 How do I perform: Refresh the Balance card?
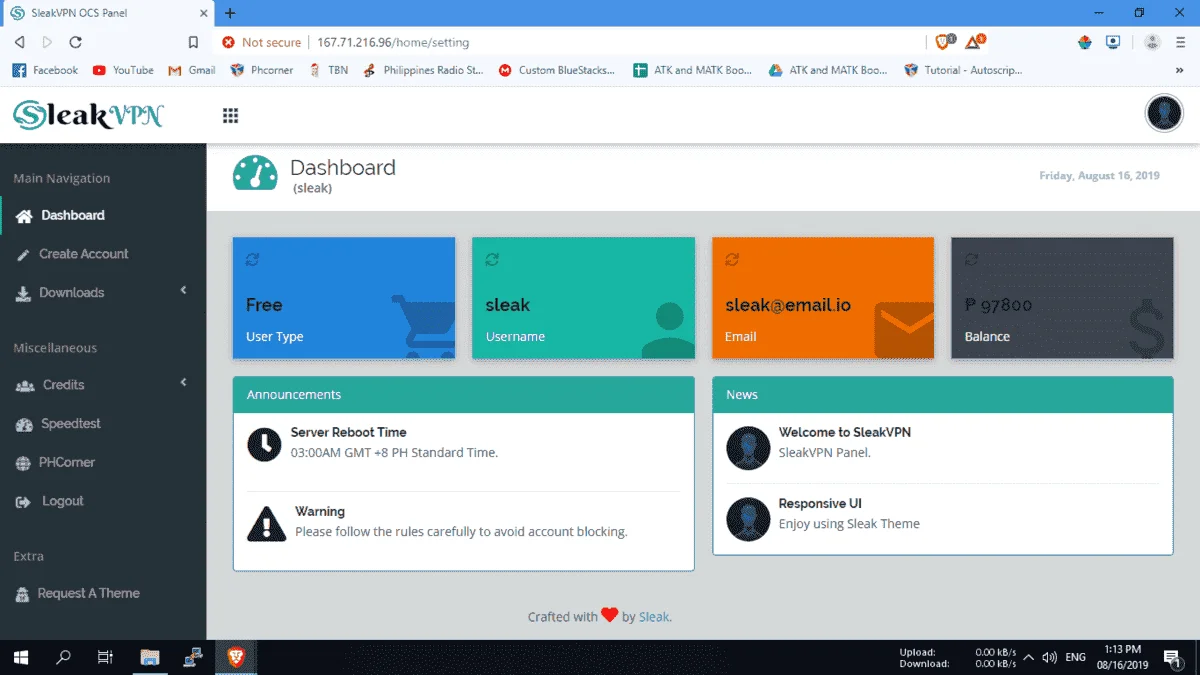point(971,259)
